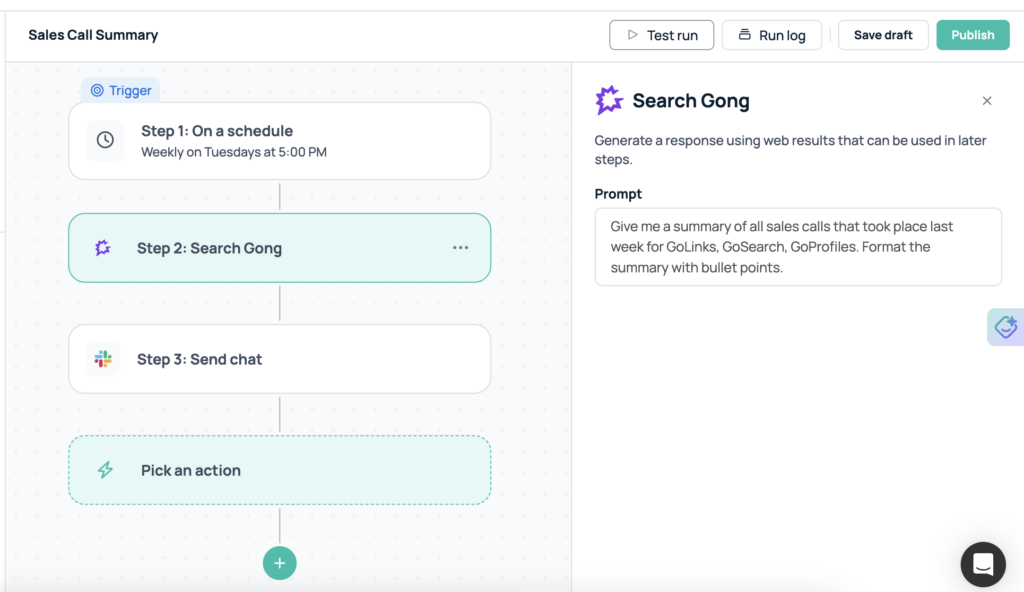Viewport: 1024px width, 592px height.
Task: Select Step 1: On a schedule card
Action: (279, 141)
